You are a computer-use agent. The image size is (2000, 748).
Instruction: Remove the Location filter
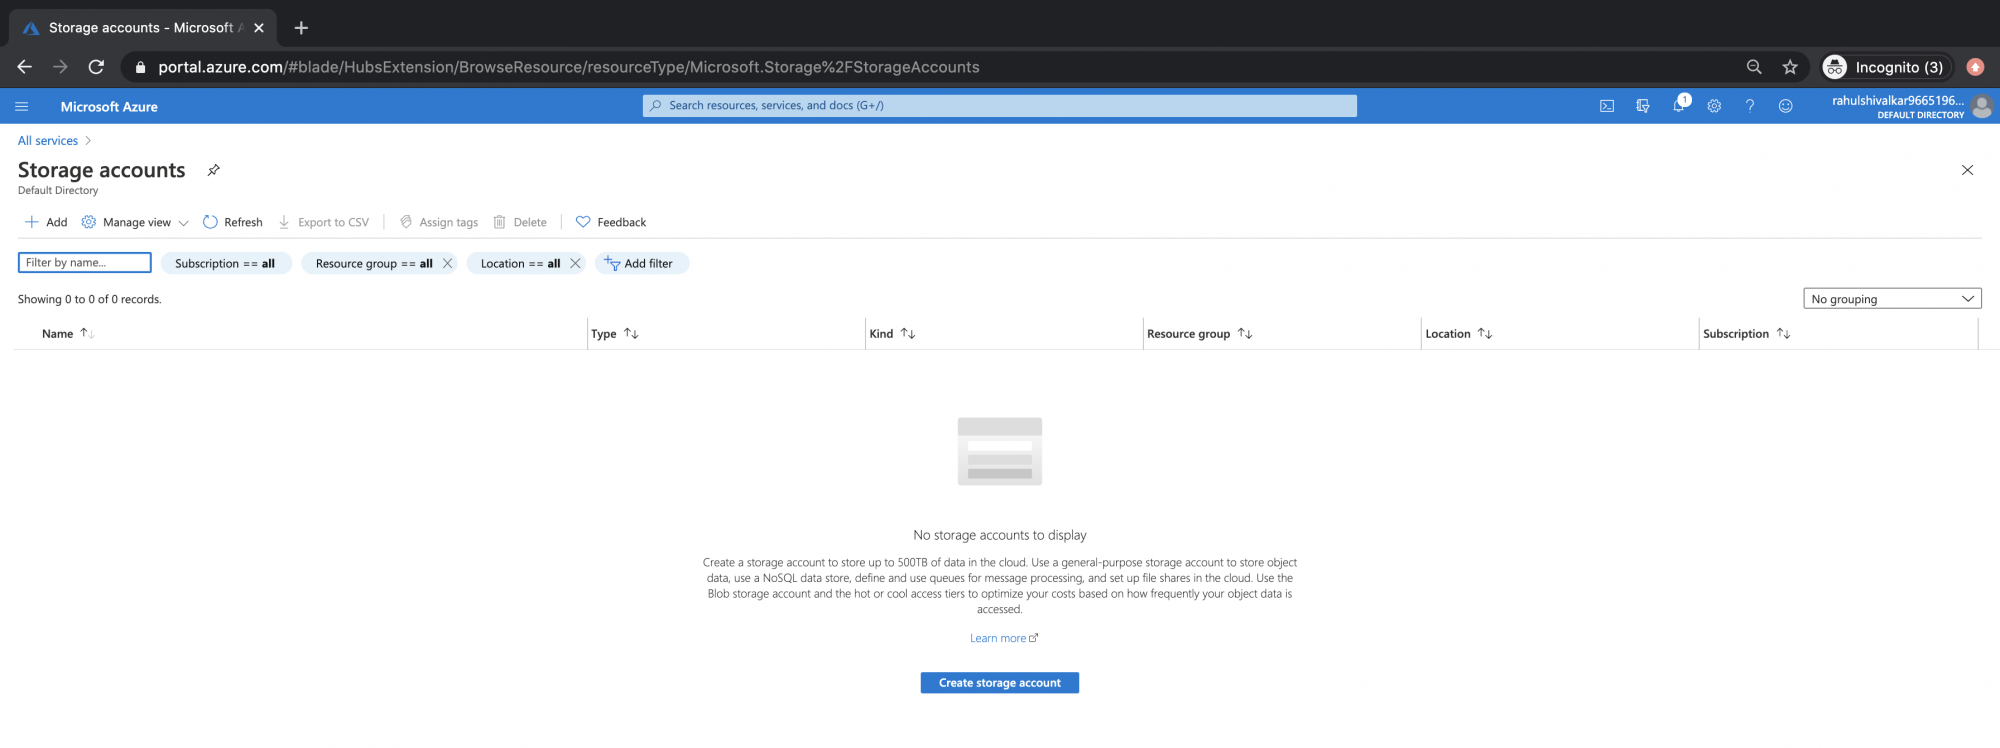[575, 263]
